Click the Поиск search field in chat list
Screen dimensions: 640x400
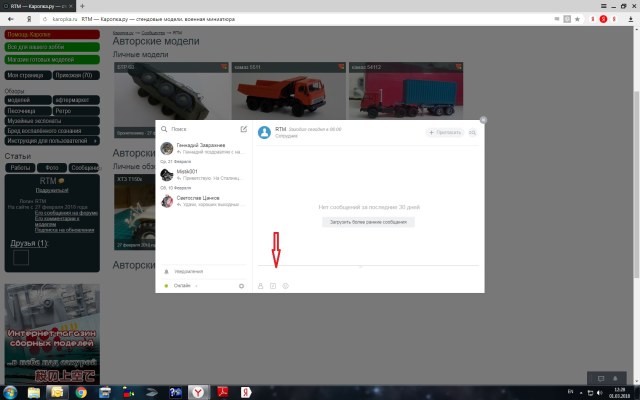click(200, 129)
